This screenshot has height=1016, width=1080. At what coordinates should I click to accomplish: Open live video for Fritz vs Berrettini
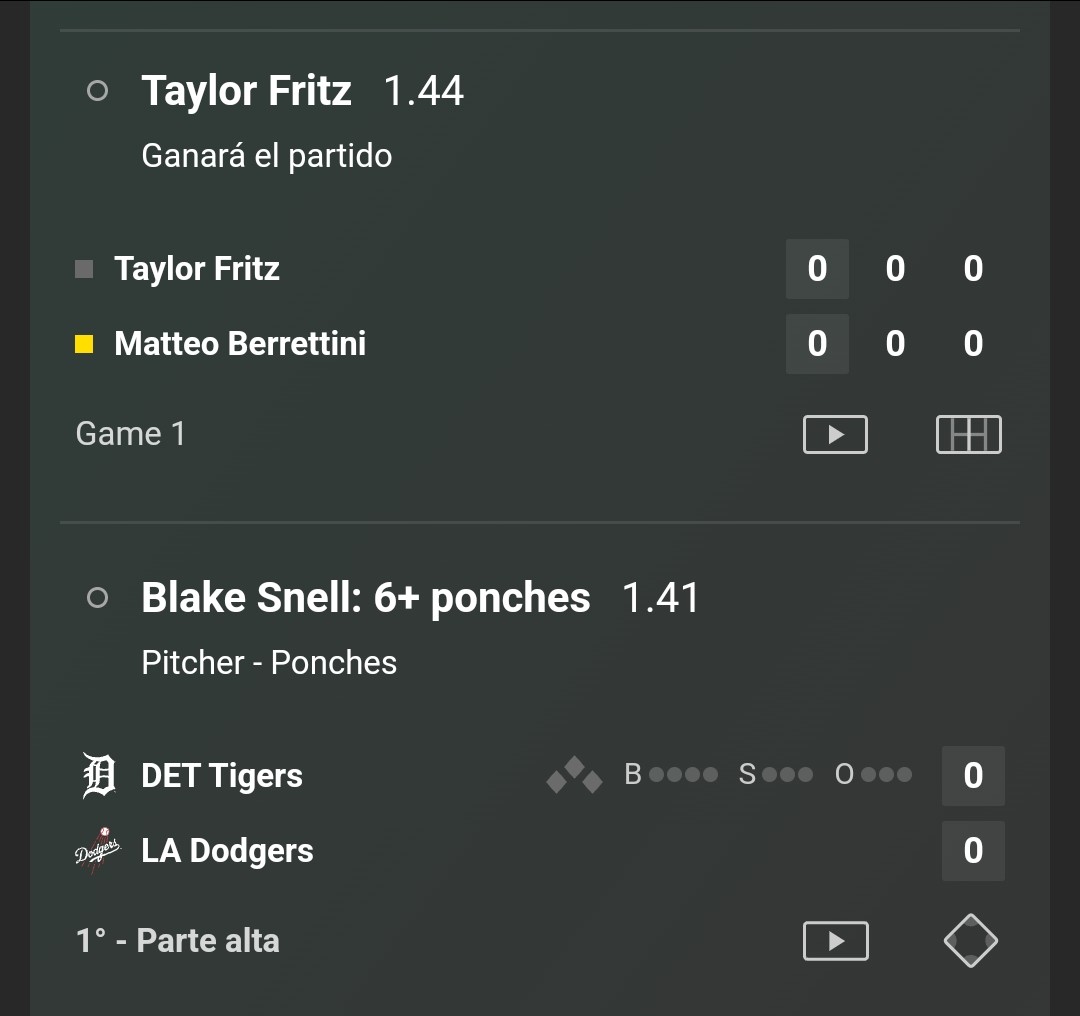tap(835, 435)
